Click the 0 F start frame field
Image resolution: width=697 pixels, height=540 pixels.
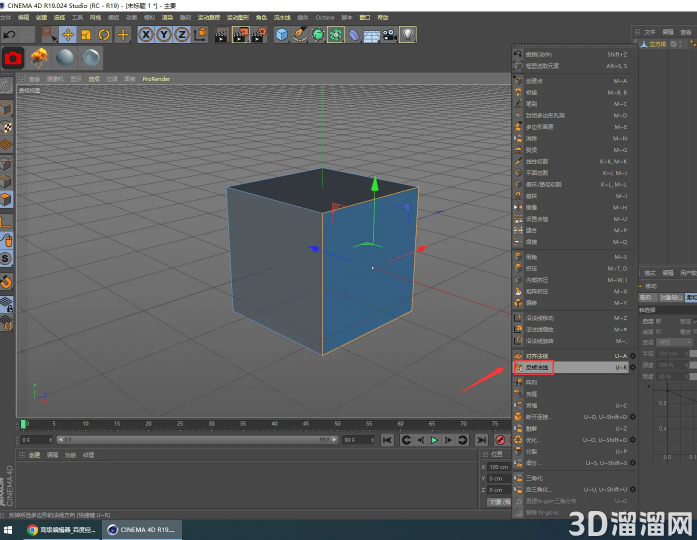pos(37,440)
